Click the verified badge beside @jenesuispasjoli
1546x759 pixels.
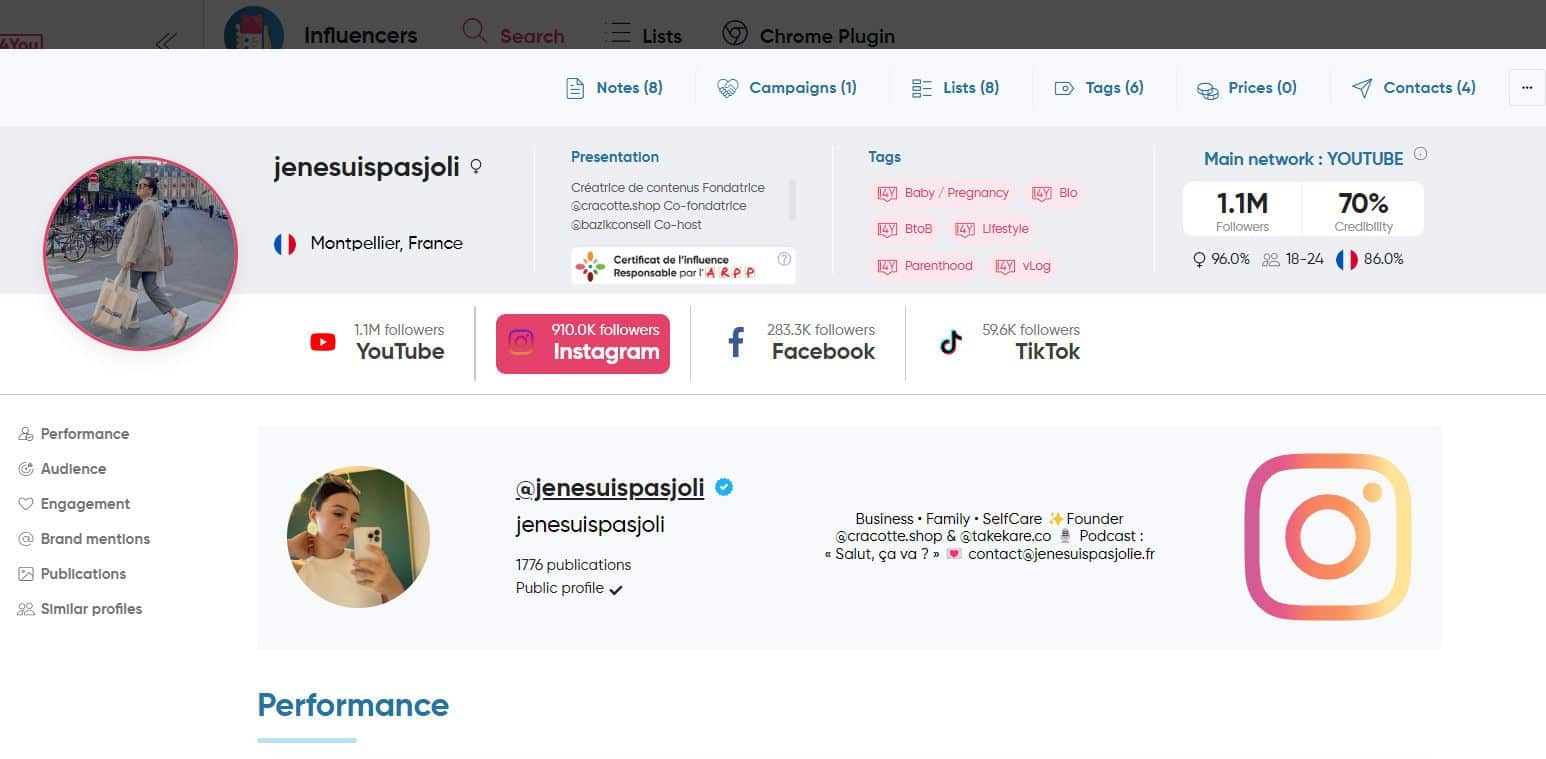click(723, 487)
